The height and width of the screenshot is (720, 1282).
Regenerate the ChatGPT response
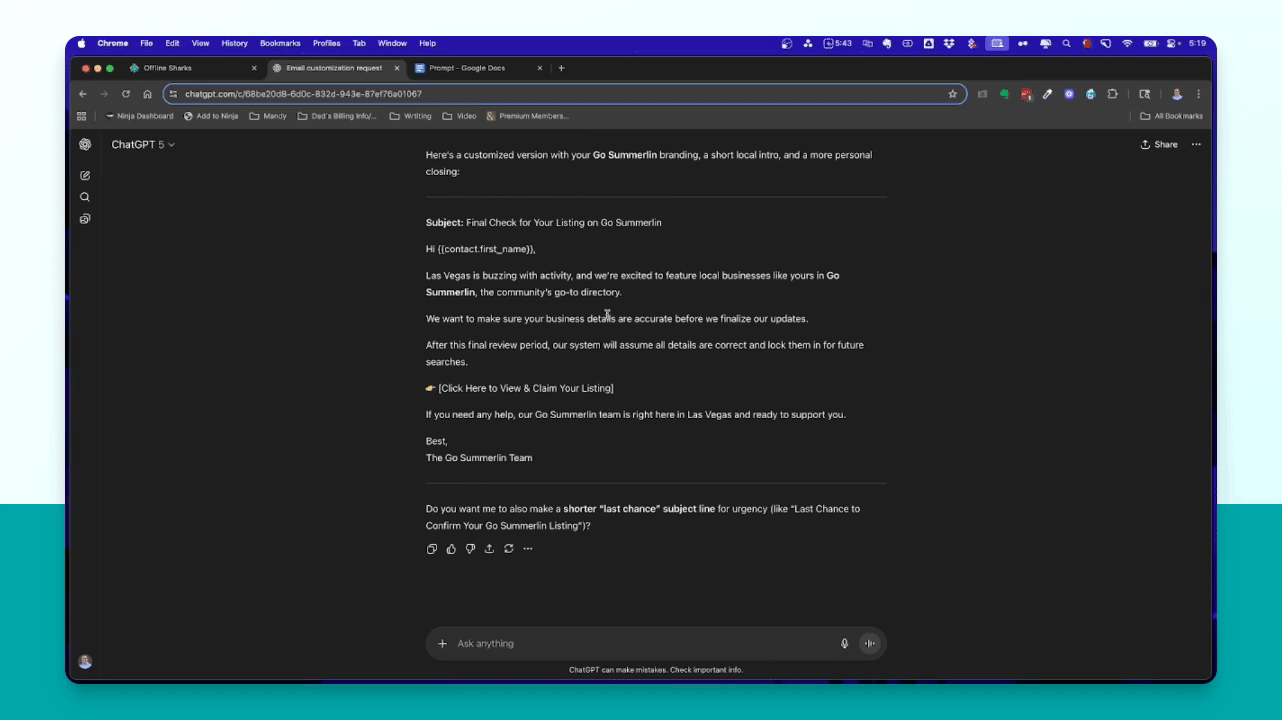coord(509,549)
